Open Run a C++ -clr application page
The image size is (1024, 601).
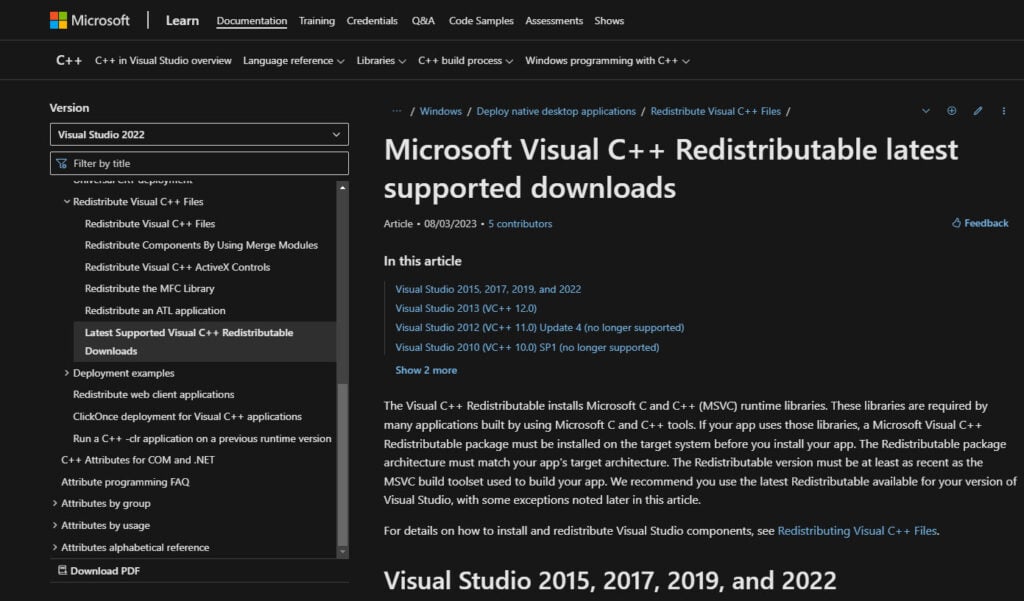point(202,439)
